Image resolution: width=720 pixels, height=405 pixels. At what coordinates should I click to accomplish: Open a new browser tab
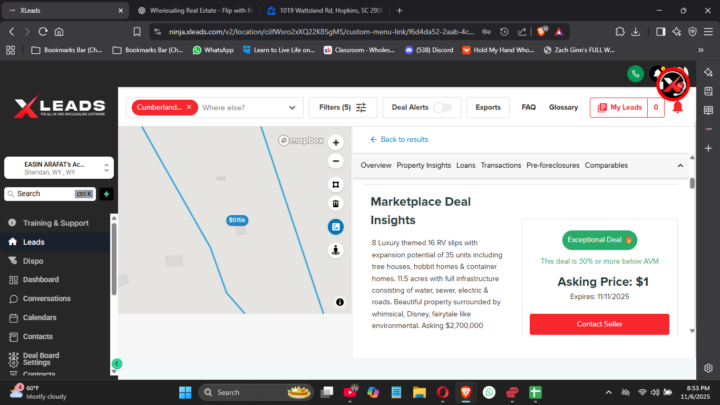(399, 11)
